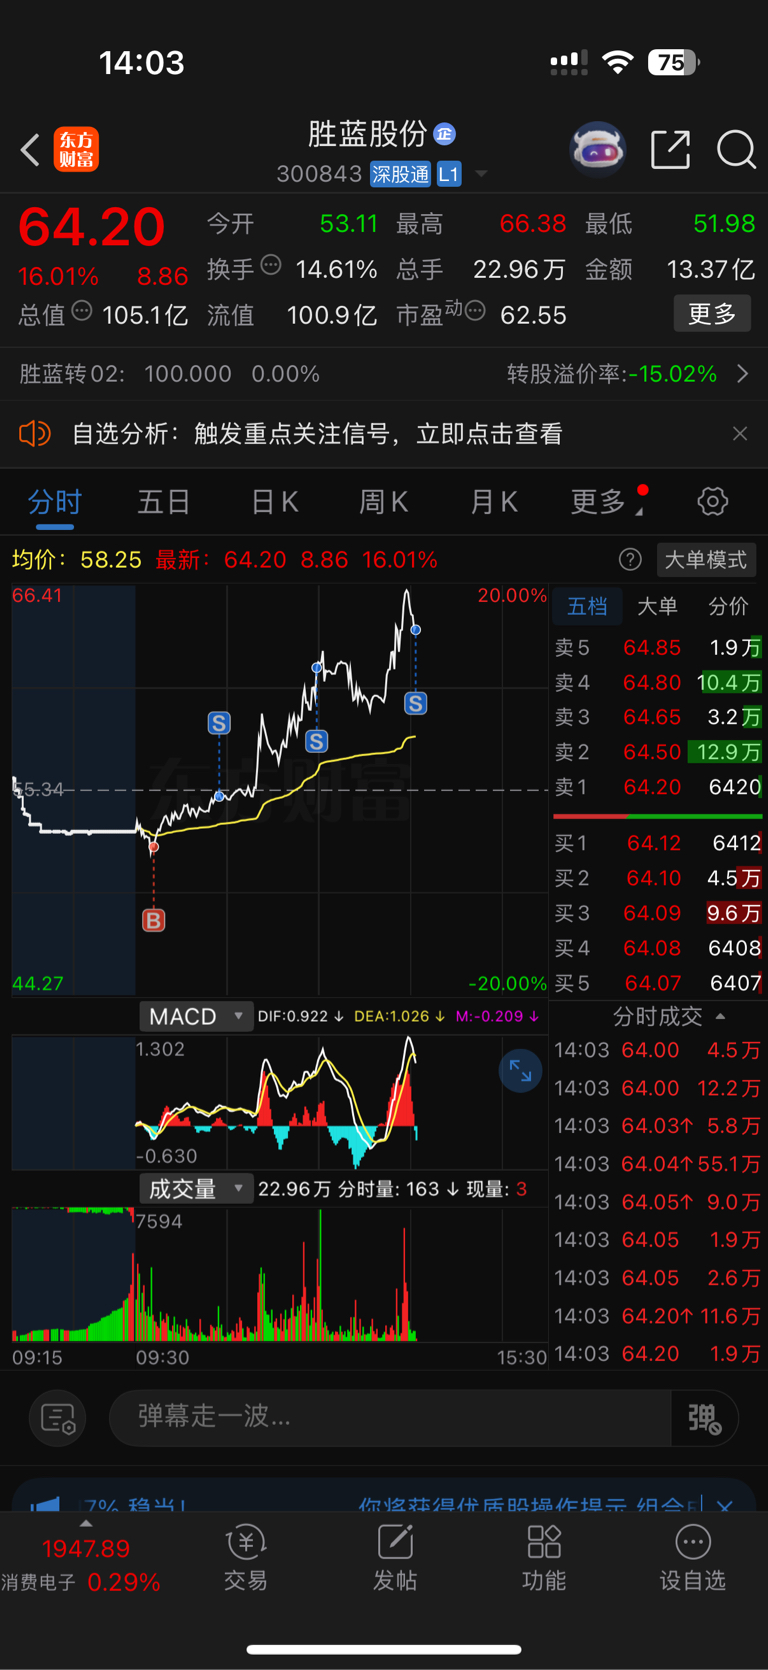
Task: Open the robot AI assistant avatar
Action: coord(598,150)
